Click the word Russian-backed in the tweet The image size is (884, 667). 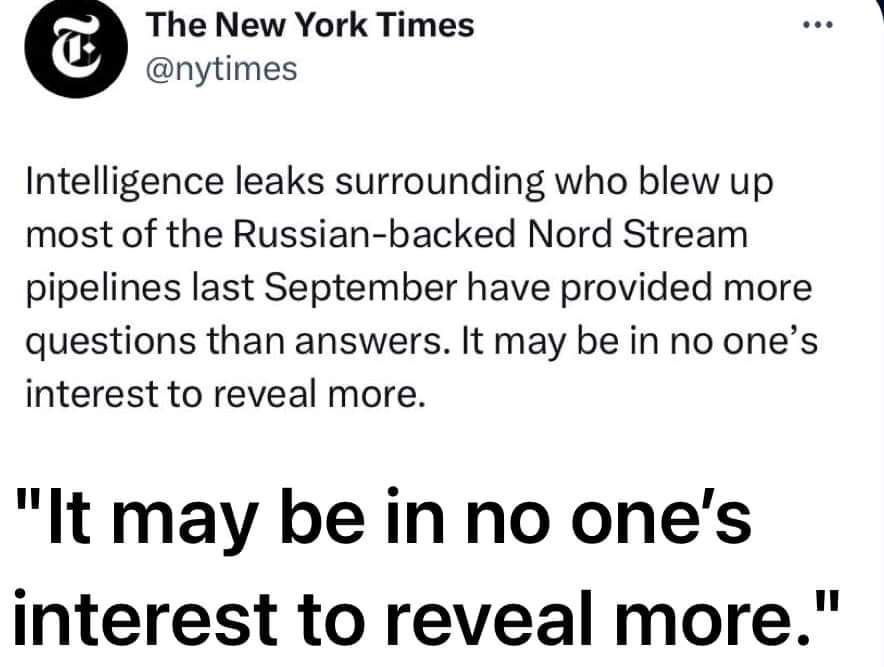click(374, 233)
